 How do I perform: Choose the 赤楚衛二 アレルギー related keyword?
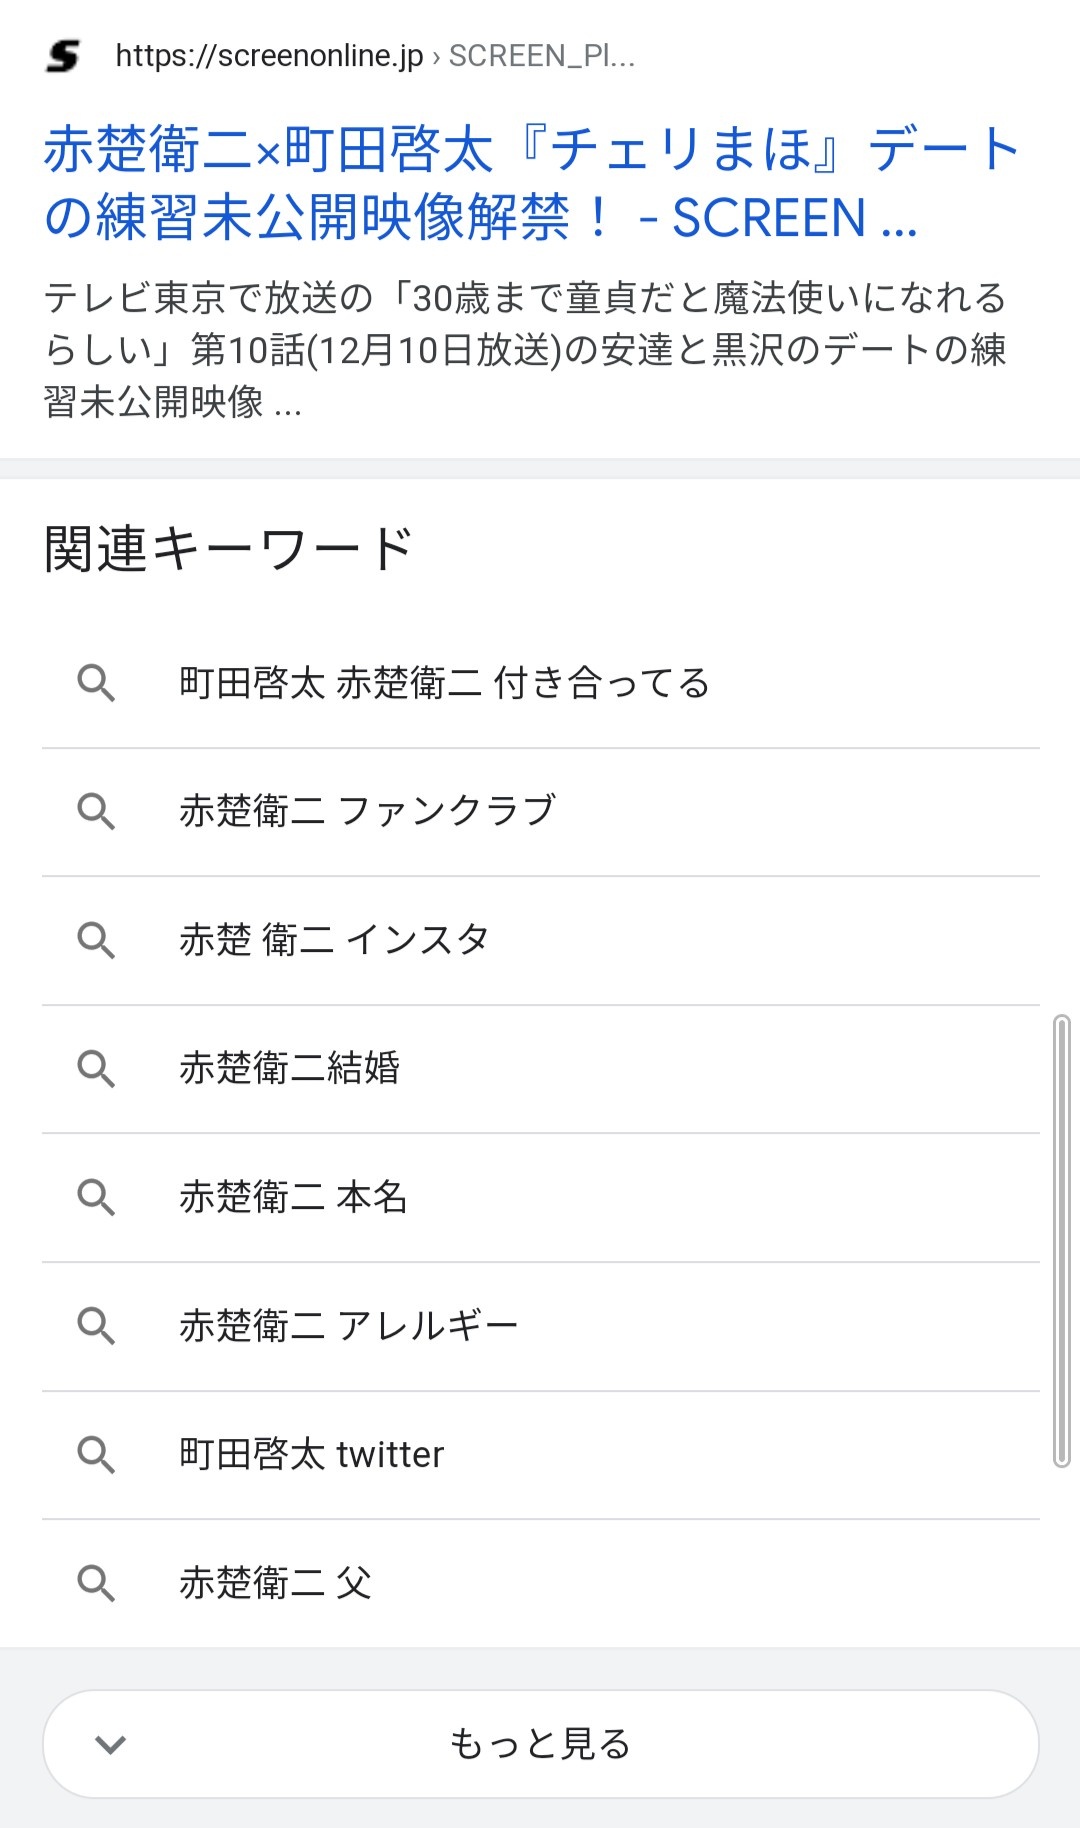pos(541,1327)
